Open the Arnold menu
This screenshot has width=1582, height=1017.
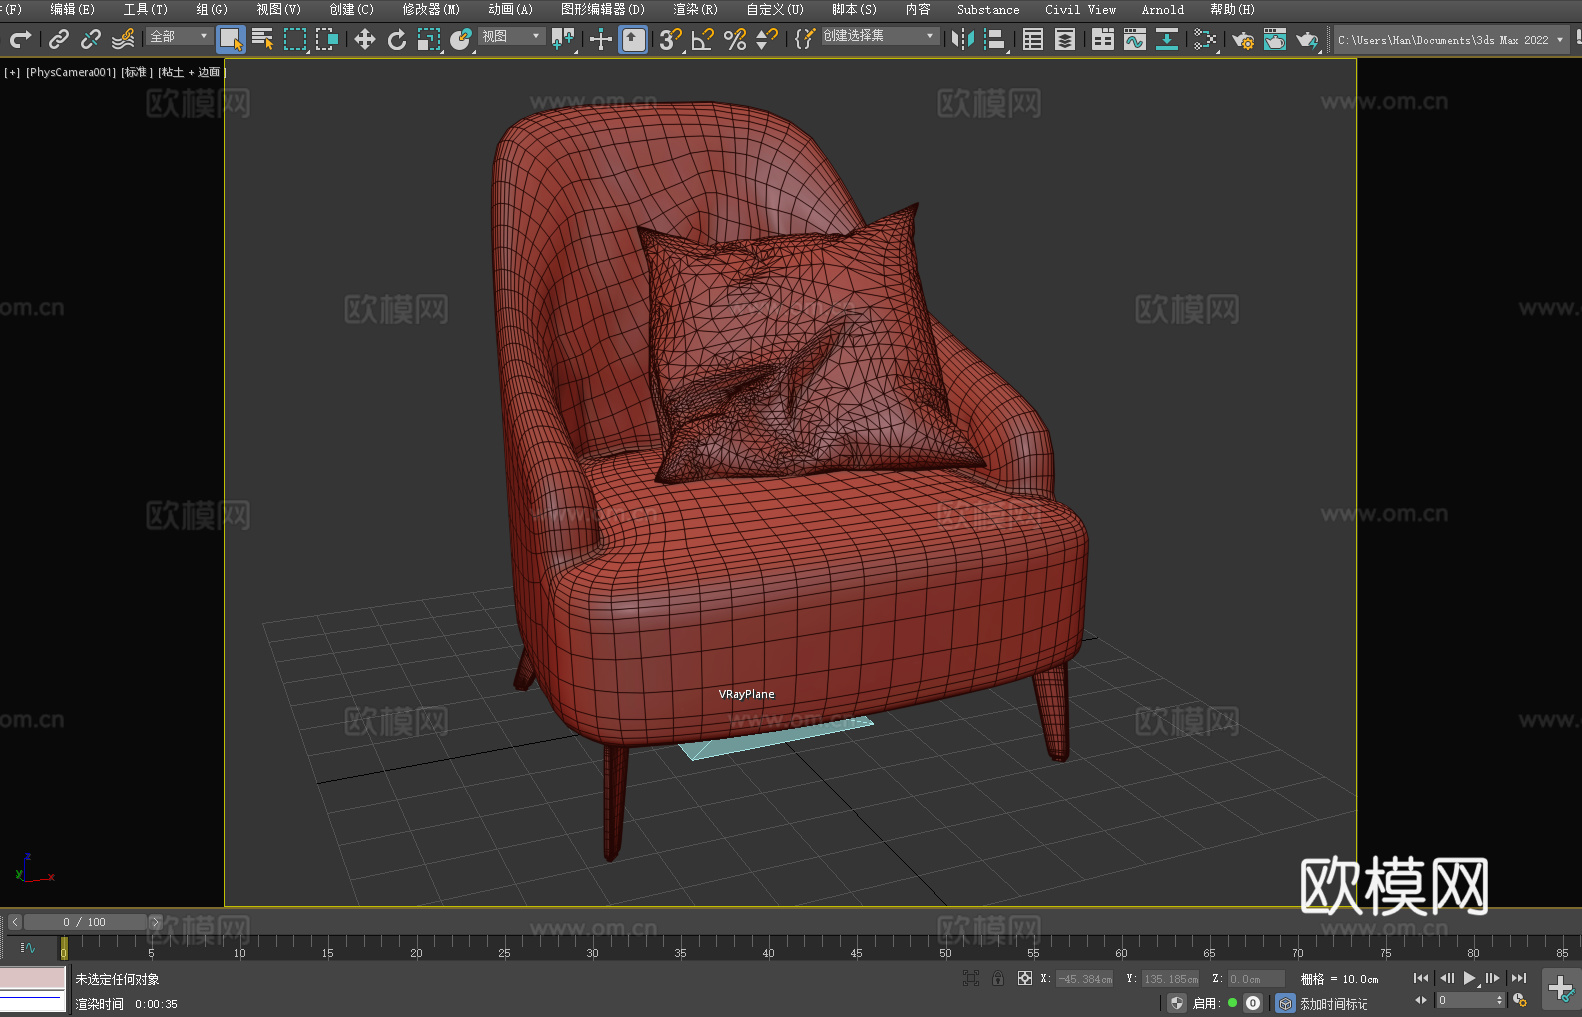click(x=1162, y=9)
